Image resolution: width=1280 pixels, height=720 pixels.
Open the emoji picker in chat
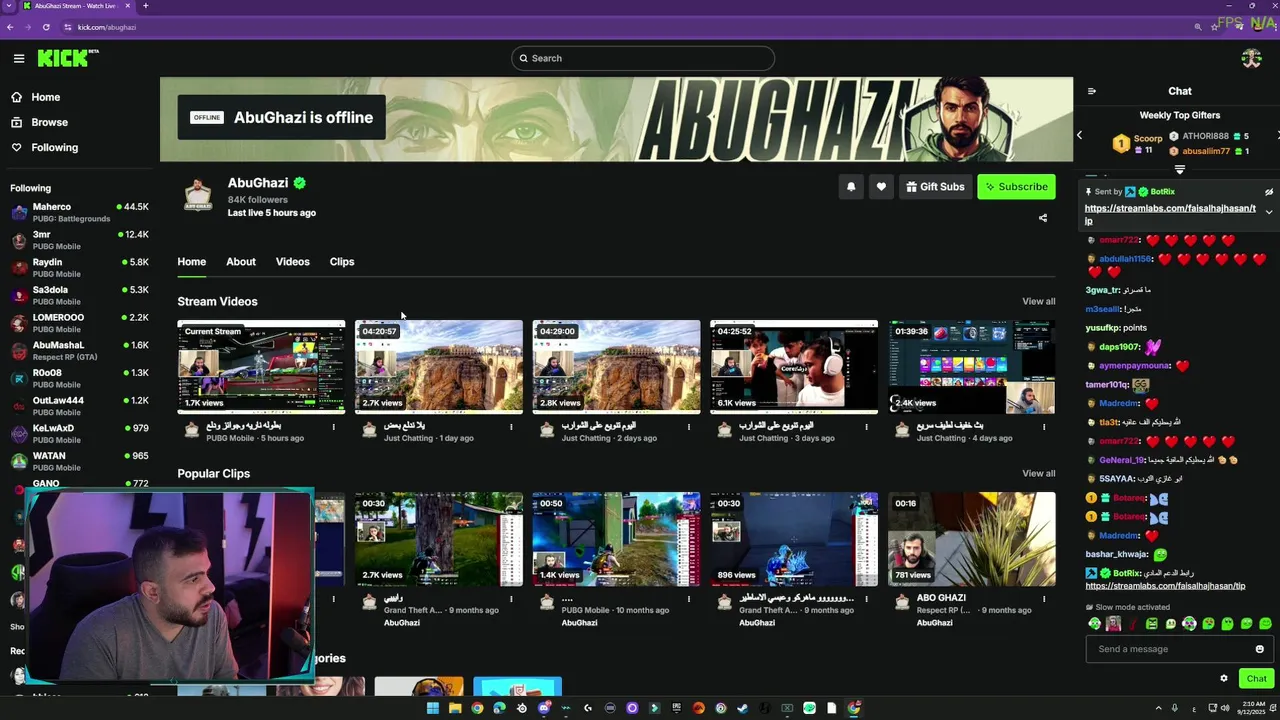[x=1260, y=649]
